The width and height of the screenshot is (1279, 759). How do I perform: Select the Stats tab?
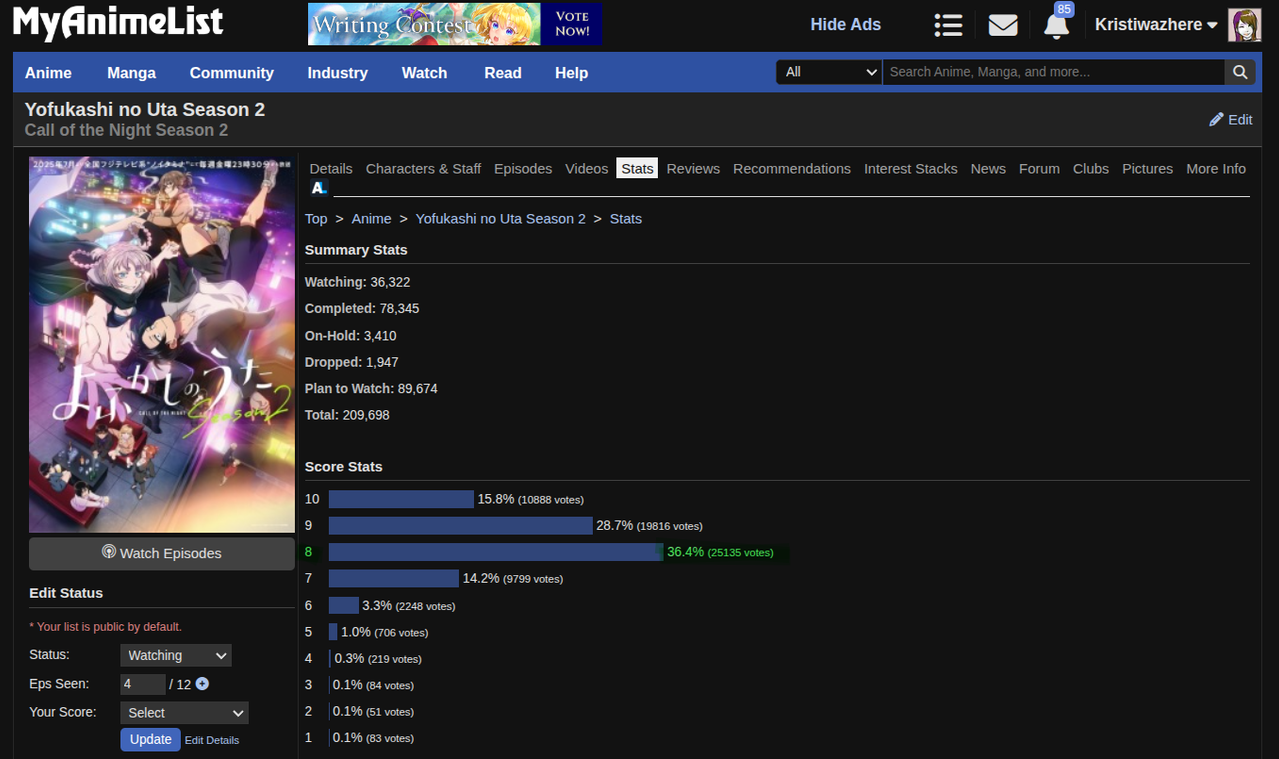[637, 168]
